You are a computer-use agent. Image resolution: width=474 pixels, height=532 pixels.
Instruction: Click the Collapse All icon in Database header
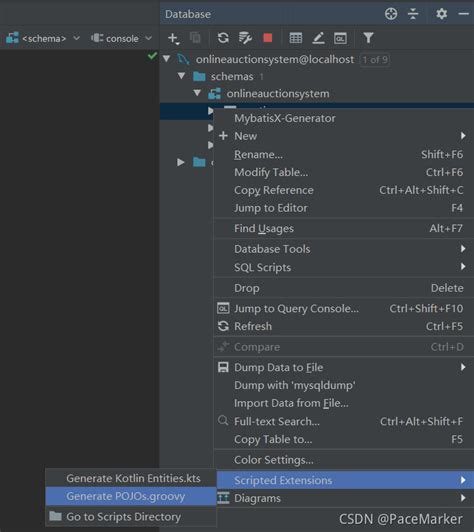coord(413,14)
